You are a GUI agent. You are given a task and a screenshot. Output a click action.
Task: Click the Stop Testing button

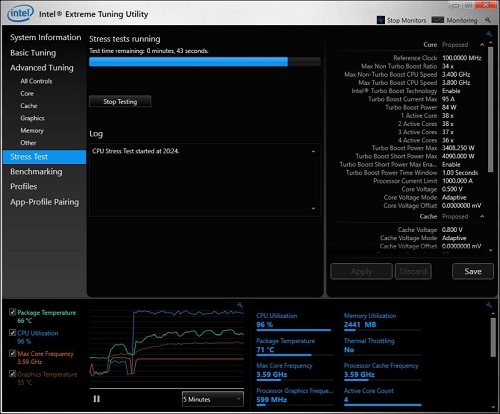pyautogui.click(x=120, y=102)
